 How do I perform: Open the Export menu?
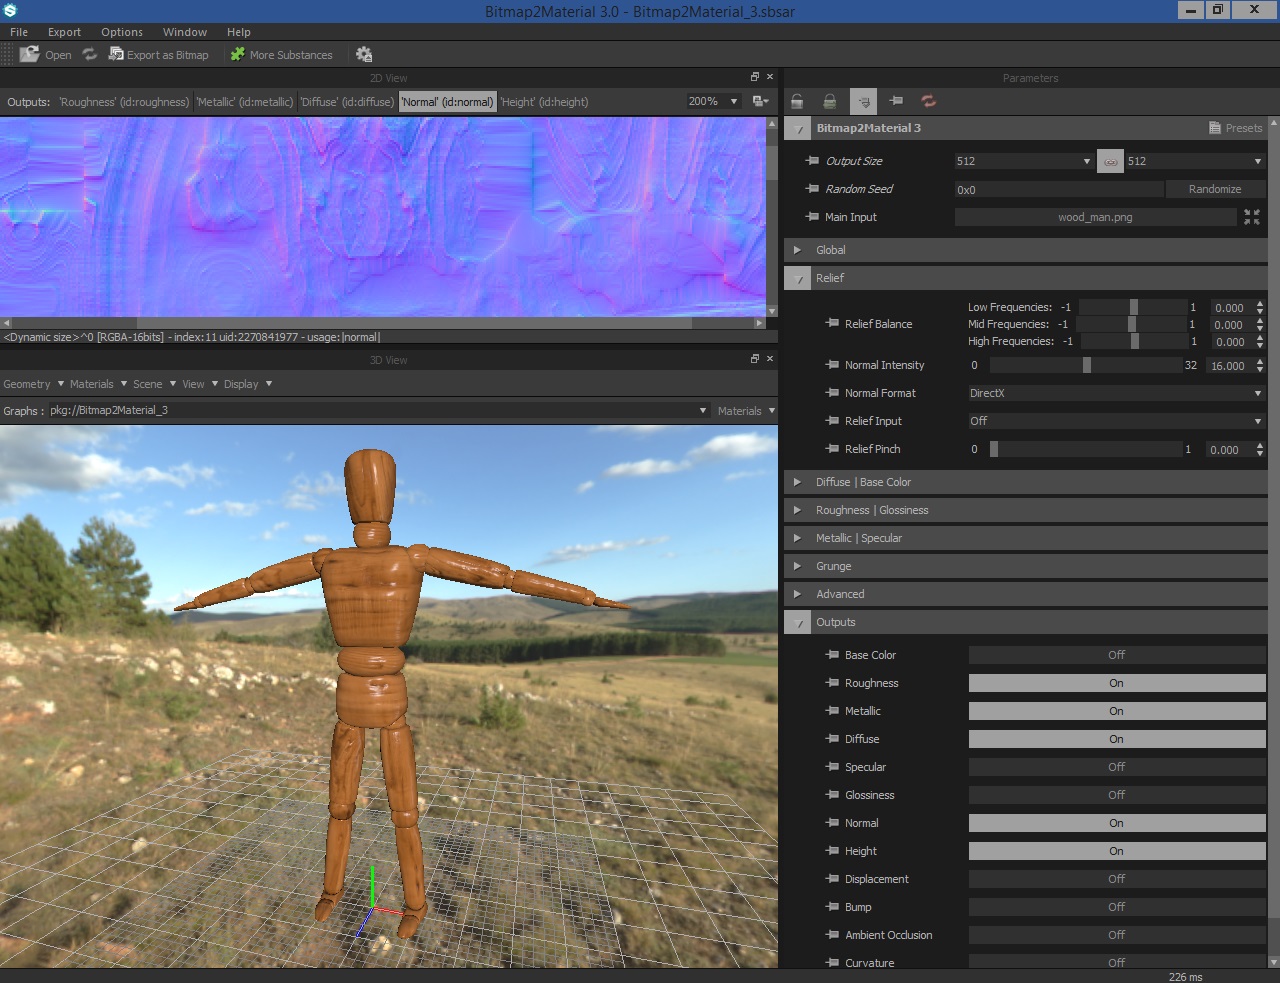coord(64,32)
